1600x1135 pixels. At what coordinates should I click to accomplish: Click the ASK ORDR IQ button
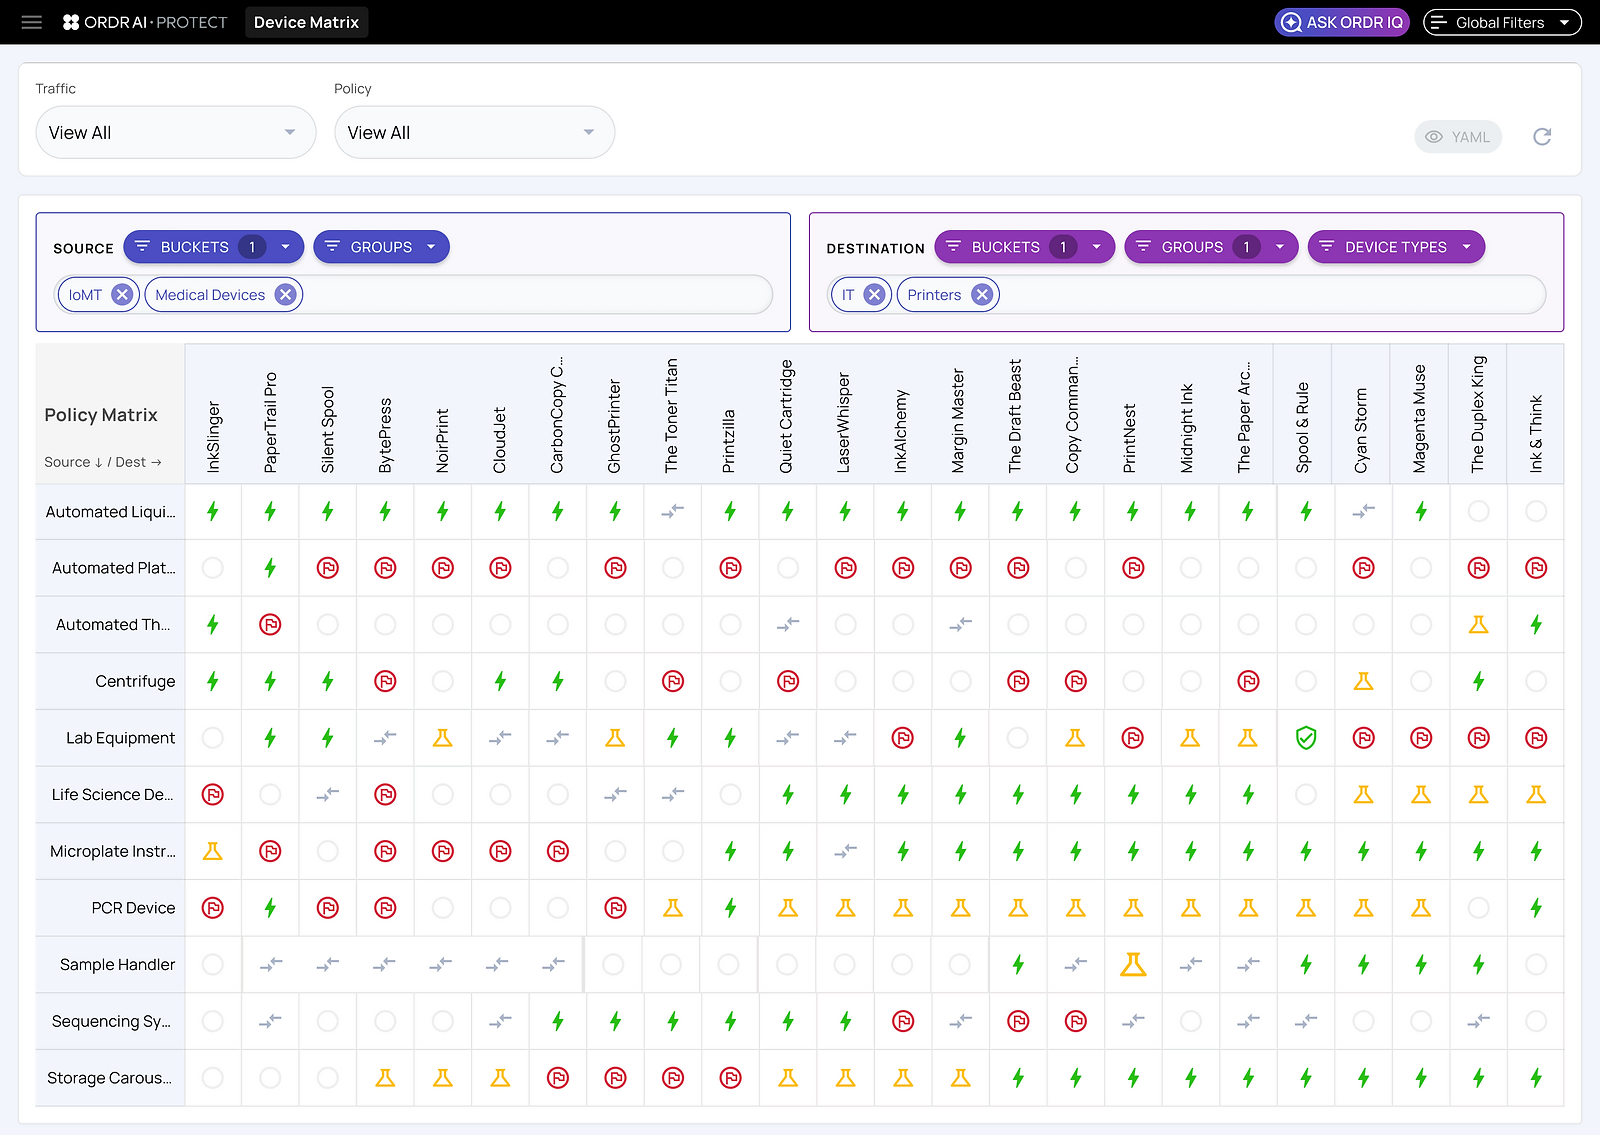click(x=1342, y=22)
